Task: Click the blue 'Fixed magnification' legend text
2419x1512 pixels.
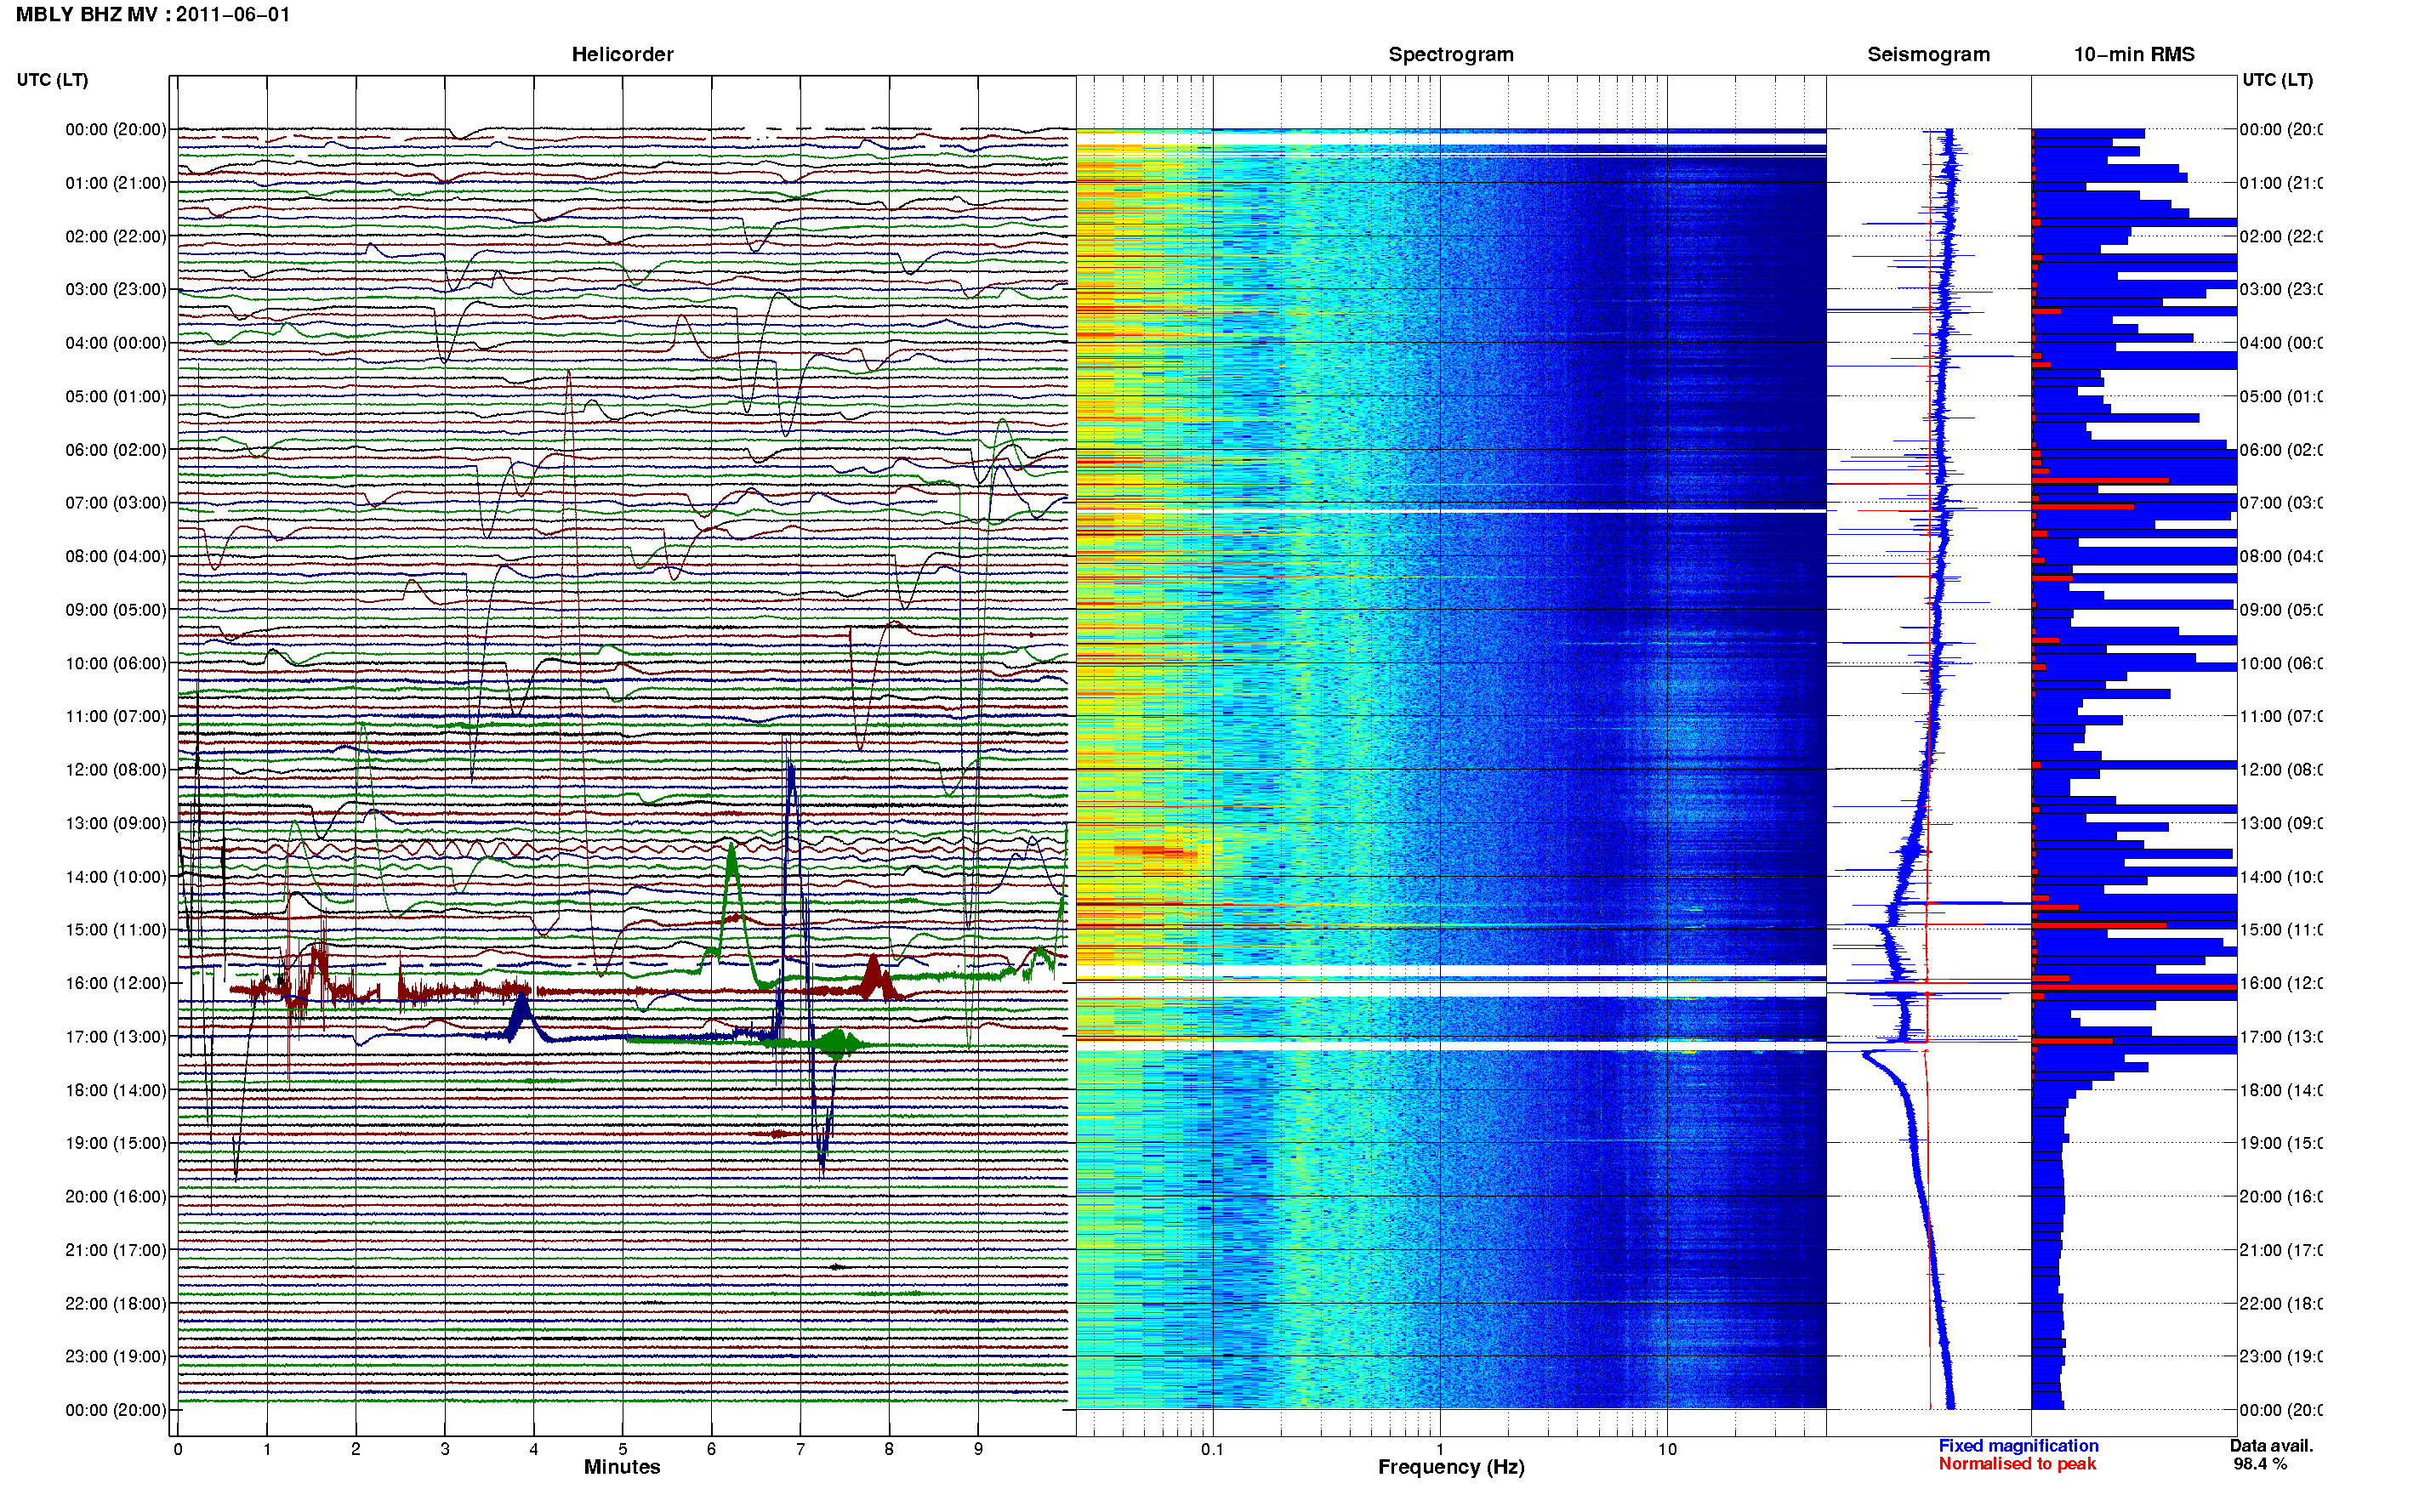Action: tap(2018, 1446)
